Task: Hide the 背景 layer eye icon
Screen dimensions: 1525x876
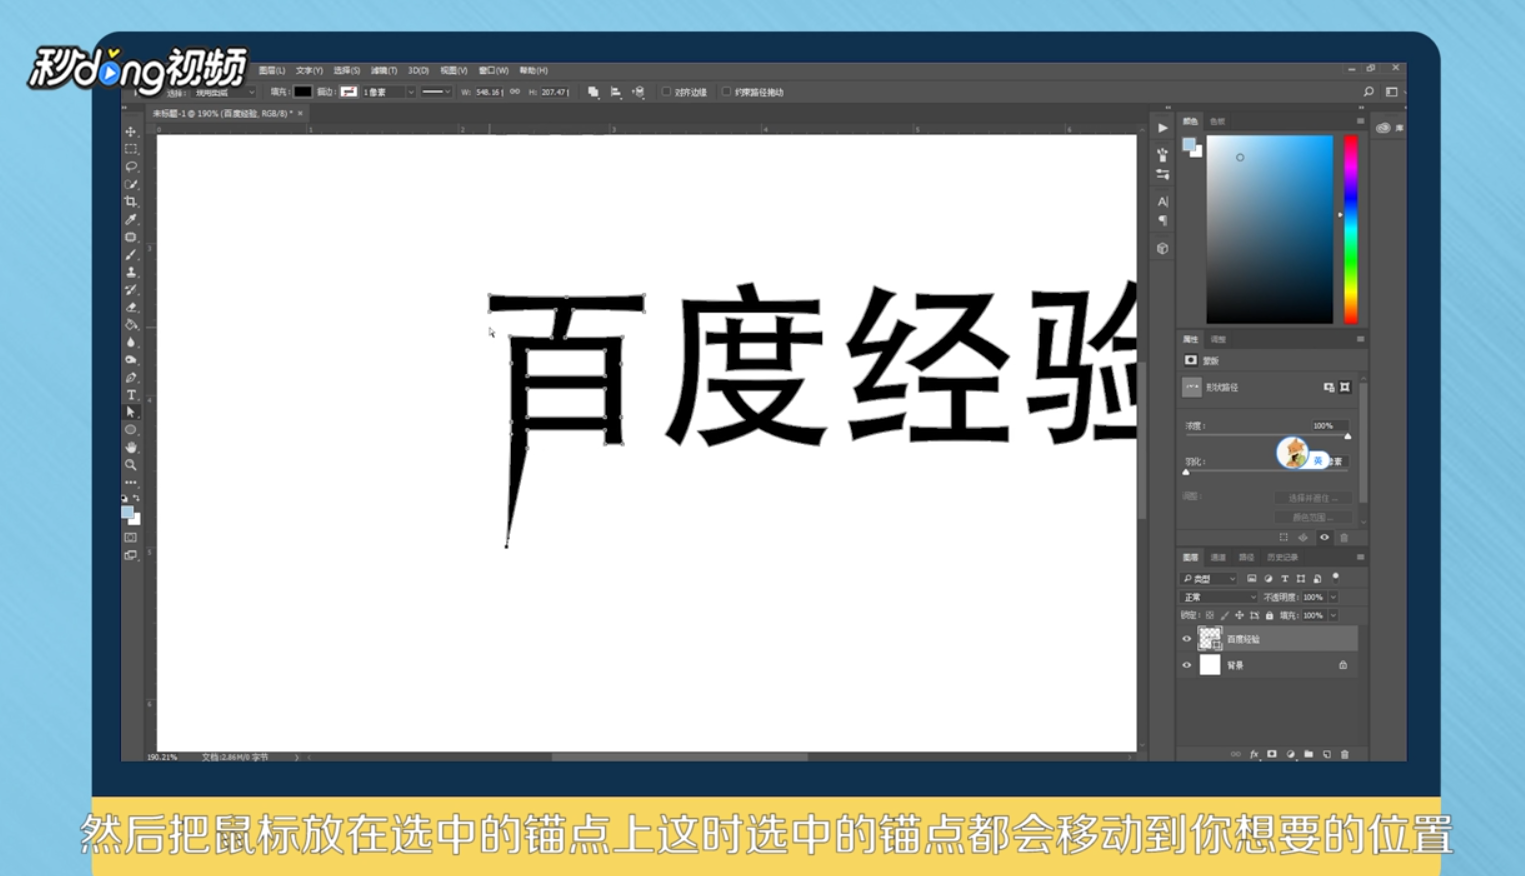Action: tap(1187, 665)
